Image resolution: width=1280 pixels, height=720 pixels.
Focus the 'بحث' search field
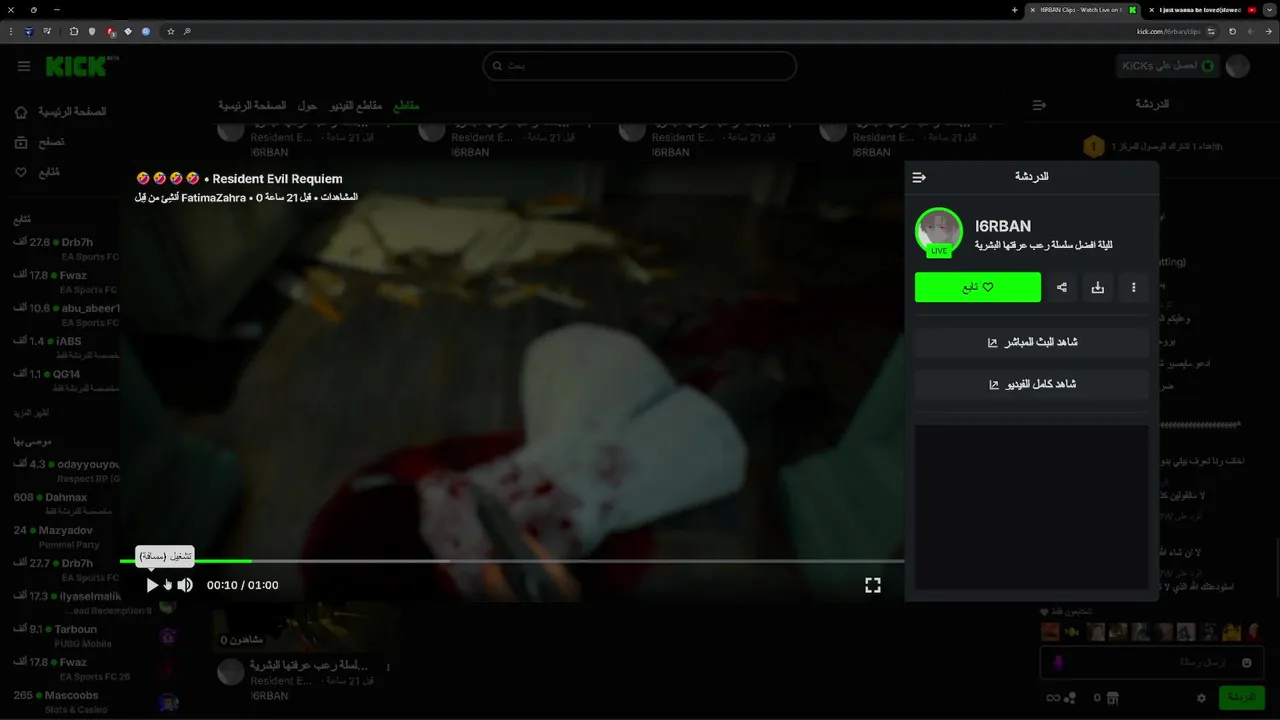[640, 66]
